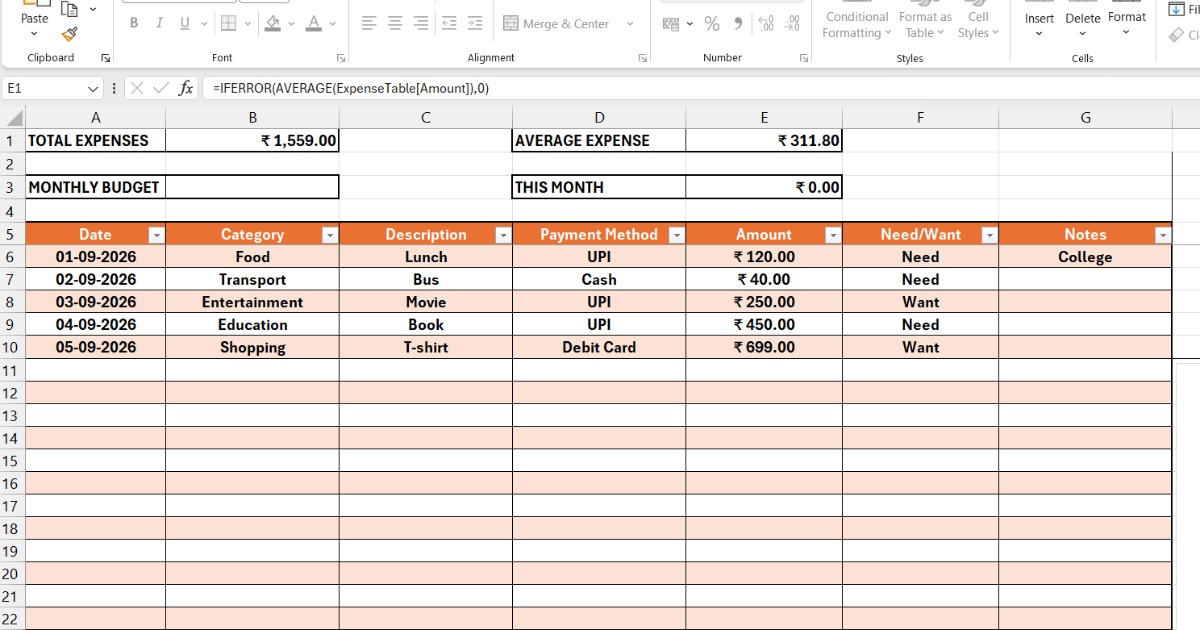Click the Format Painter brush icon
Screen dimensions: 1200x630
pos(69,34)
